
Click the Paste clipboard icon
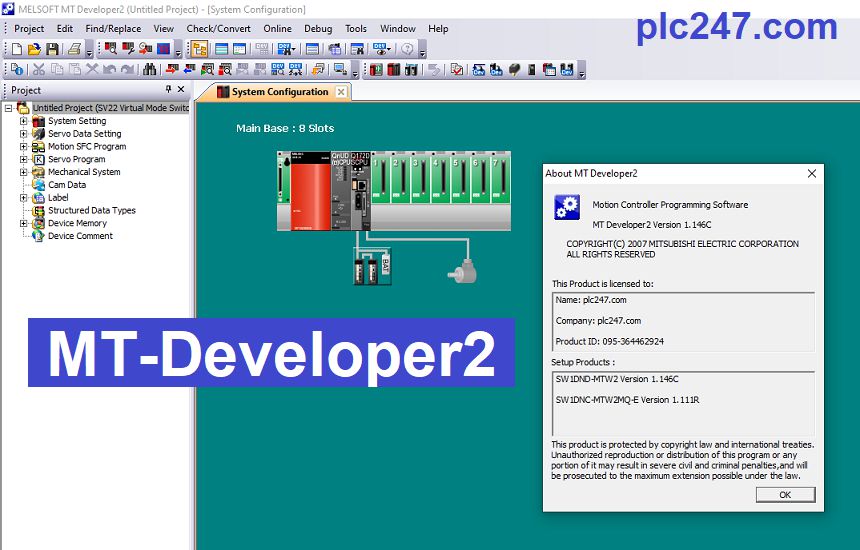click(75, 70)
